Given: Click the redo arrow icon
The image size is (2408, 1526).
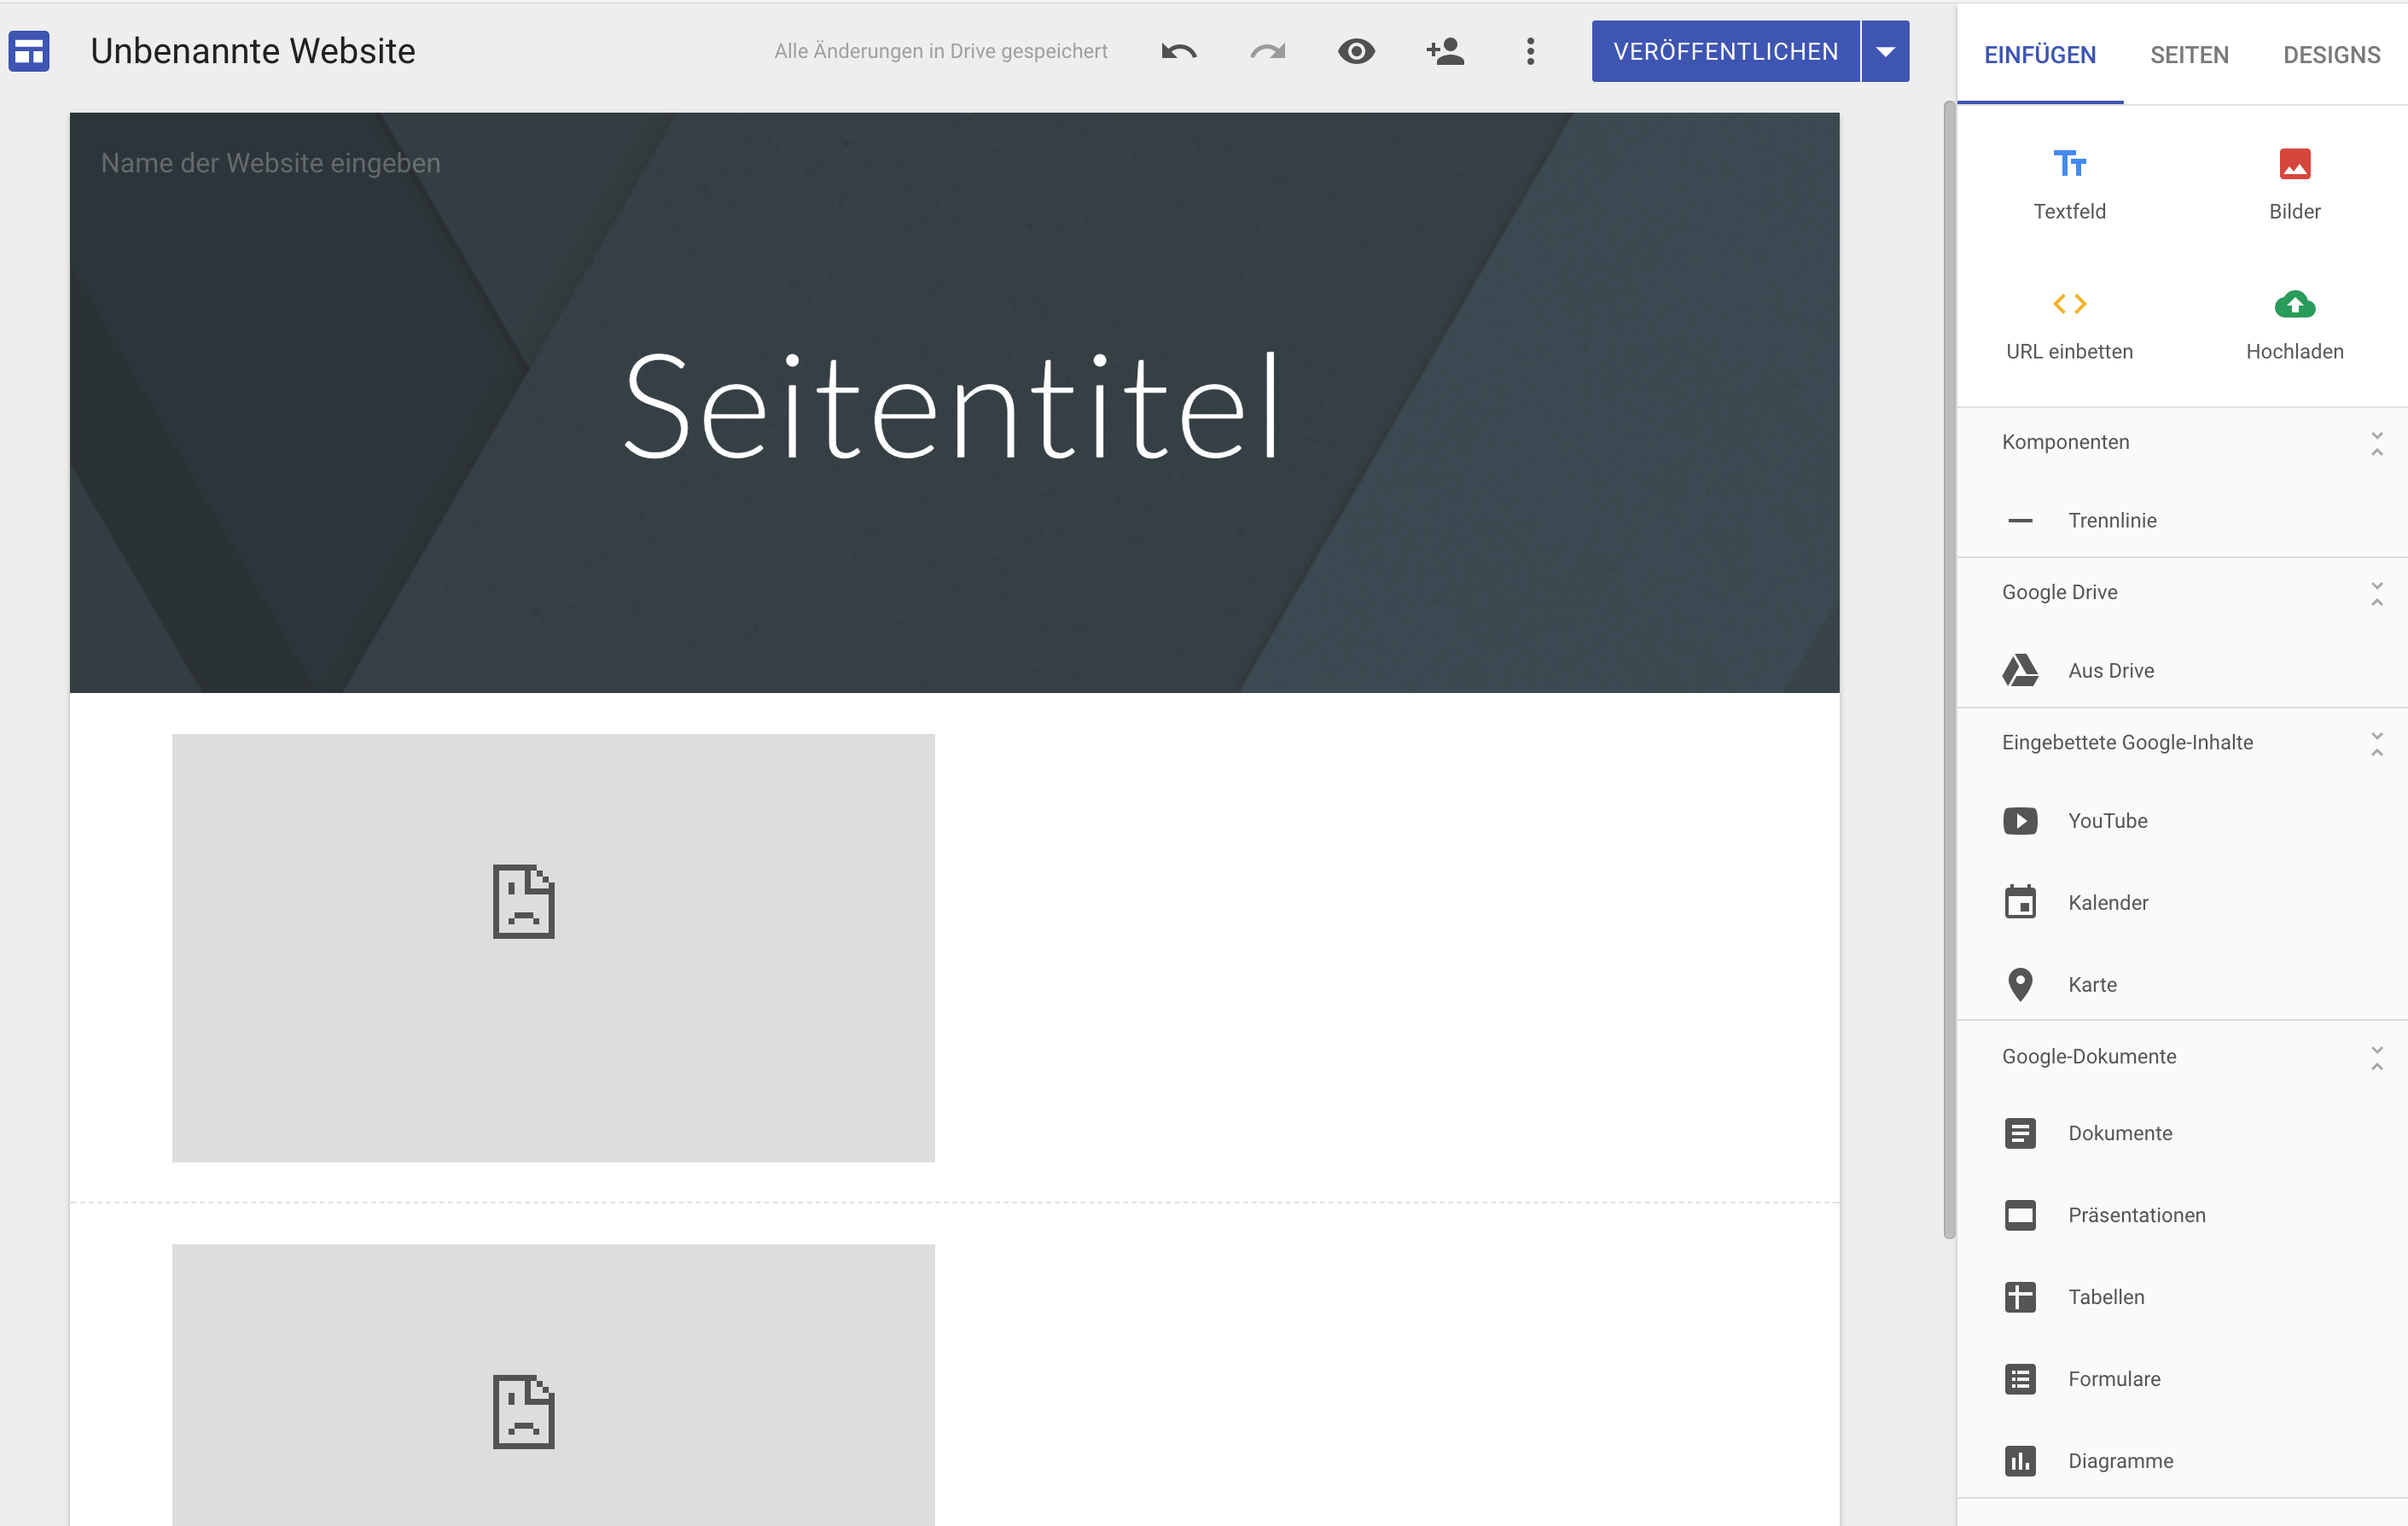Looking at the screenshot, I should point(1267,51).
